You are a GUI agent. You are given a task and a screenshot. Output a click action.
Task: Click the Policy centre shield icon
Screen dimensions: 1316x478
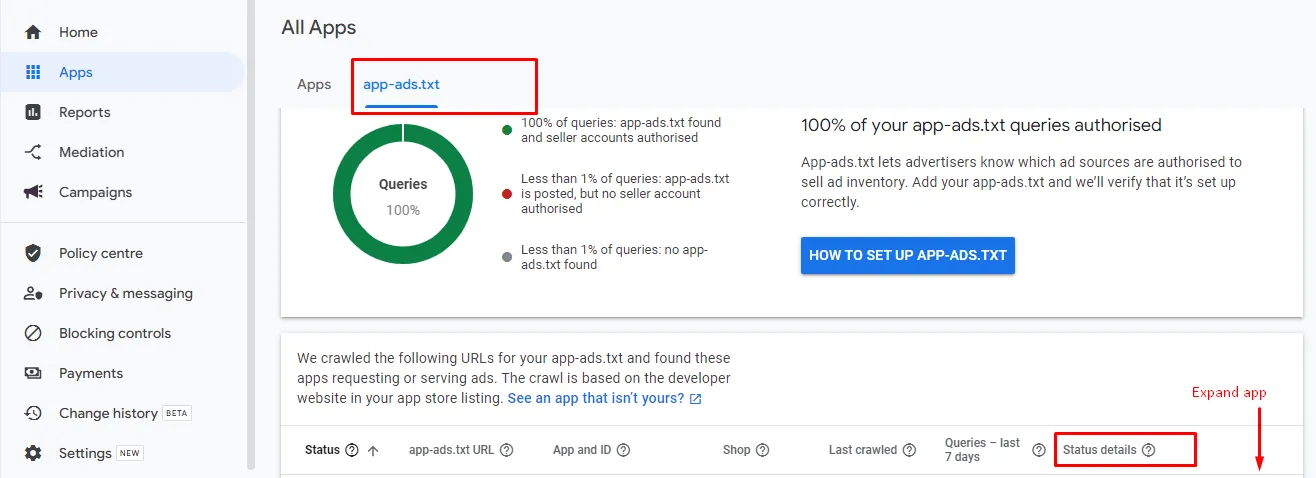click(33, 253)
